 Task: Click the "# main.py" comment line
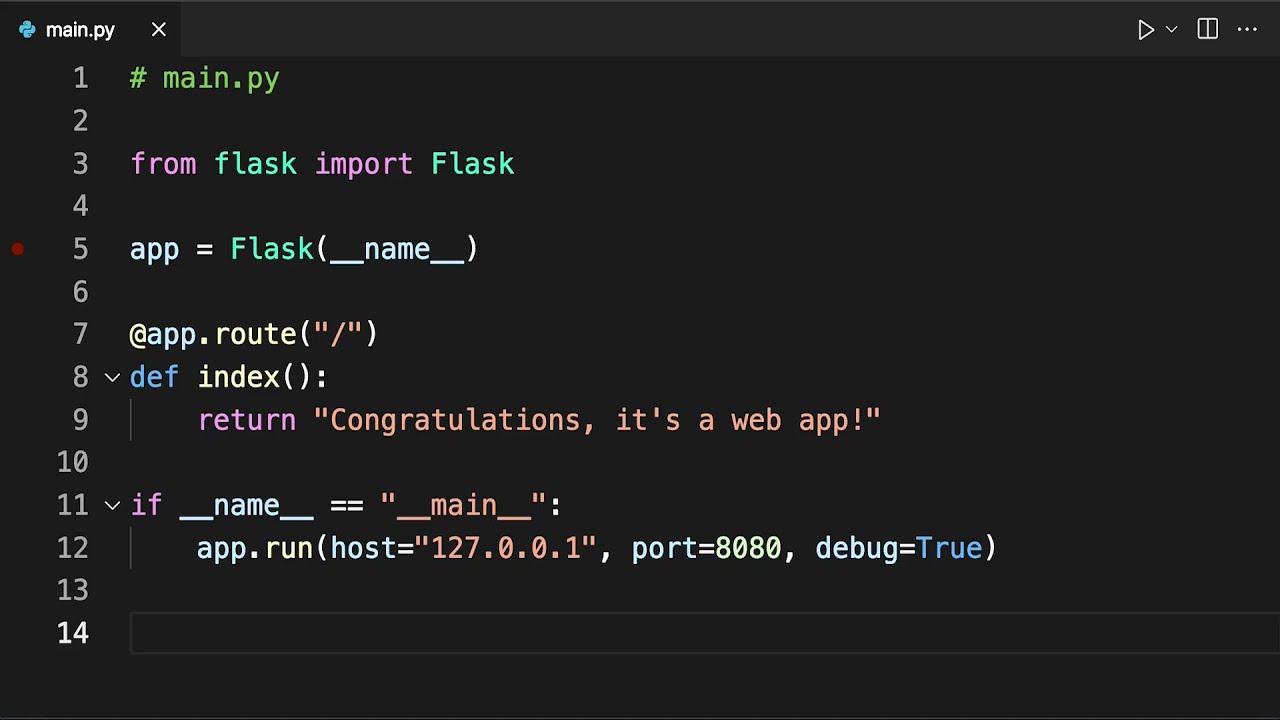click(x=205, y=78)
